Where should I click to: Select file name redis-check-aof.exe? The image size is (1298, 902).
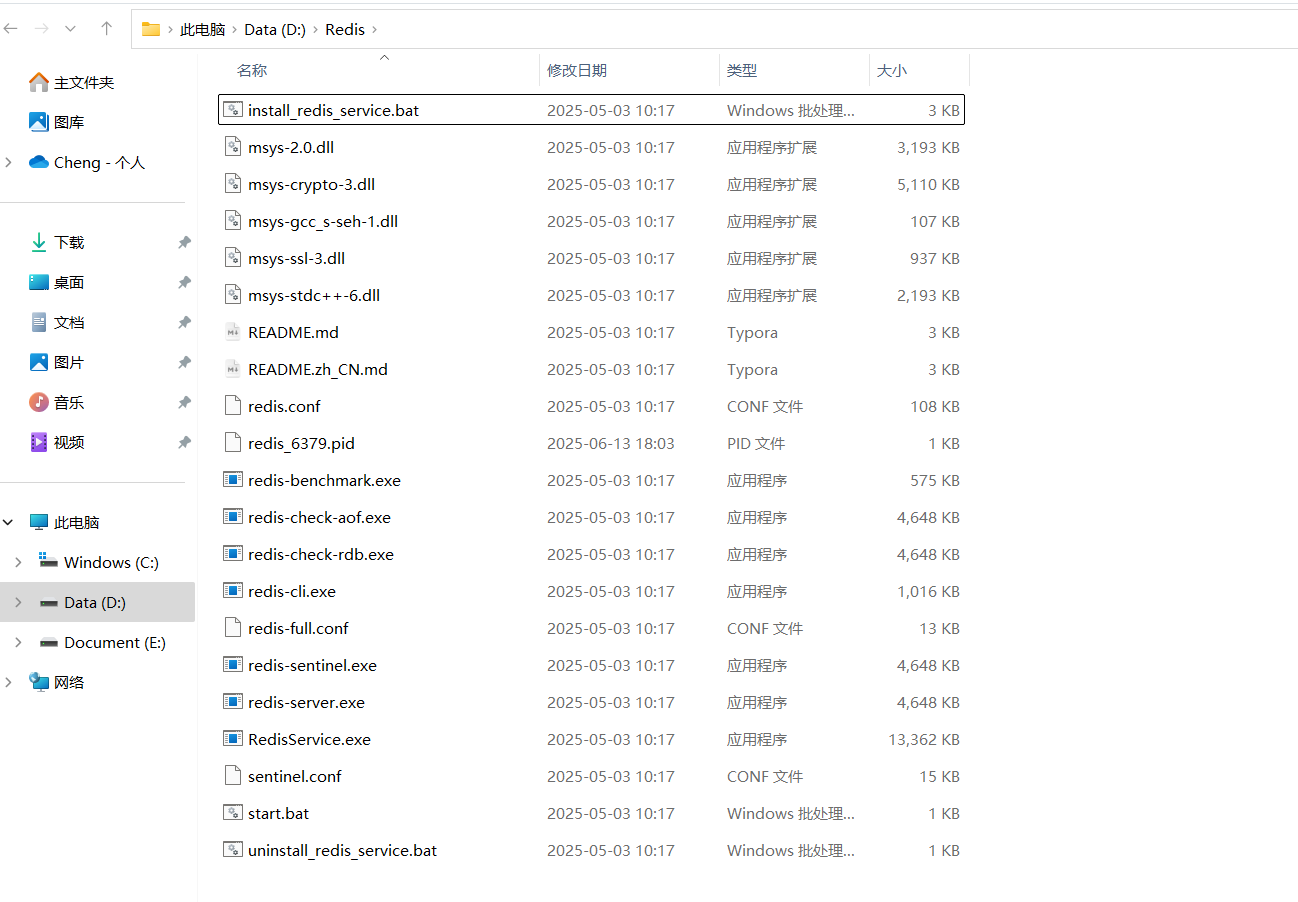pyautogui.click(x=319, y=517)
